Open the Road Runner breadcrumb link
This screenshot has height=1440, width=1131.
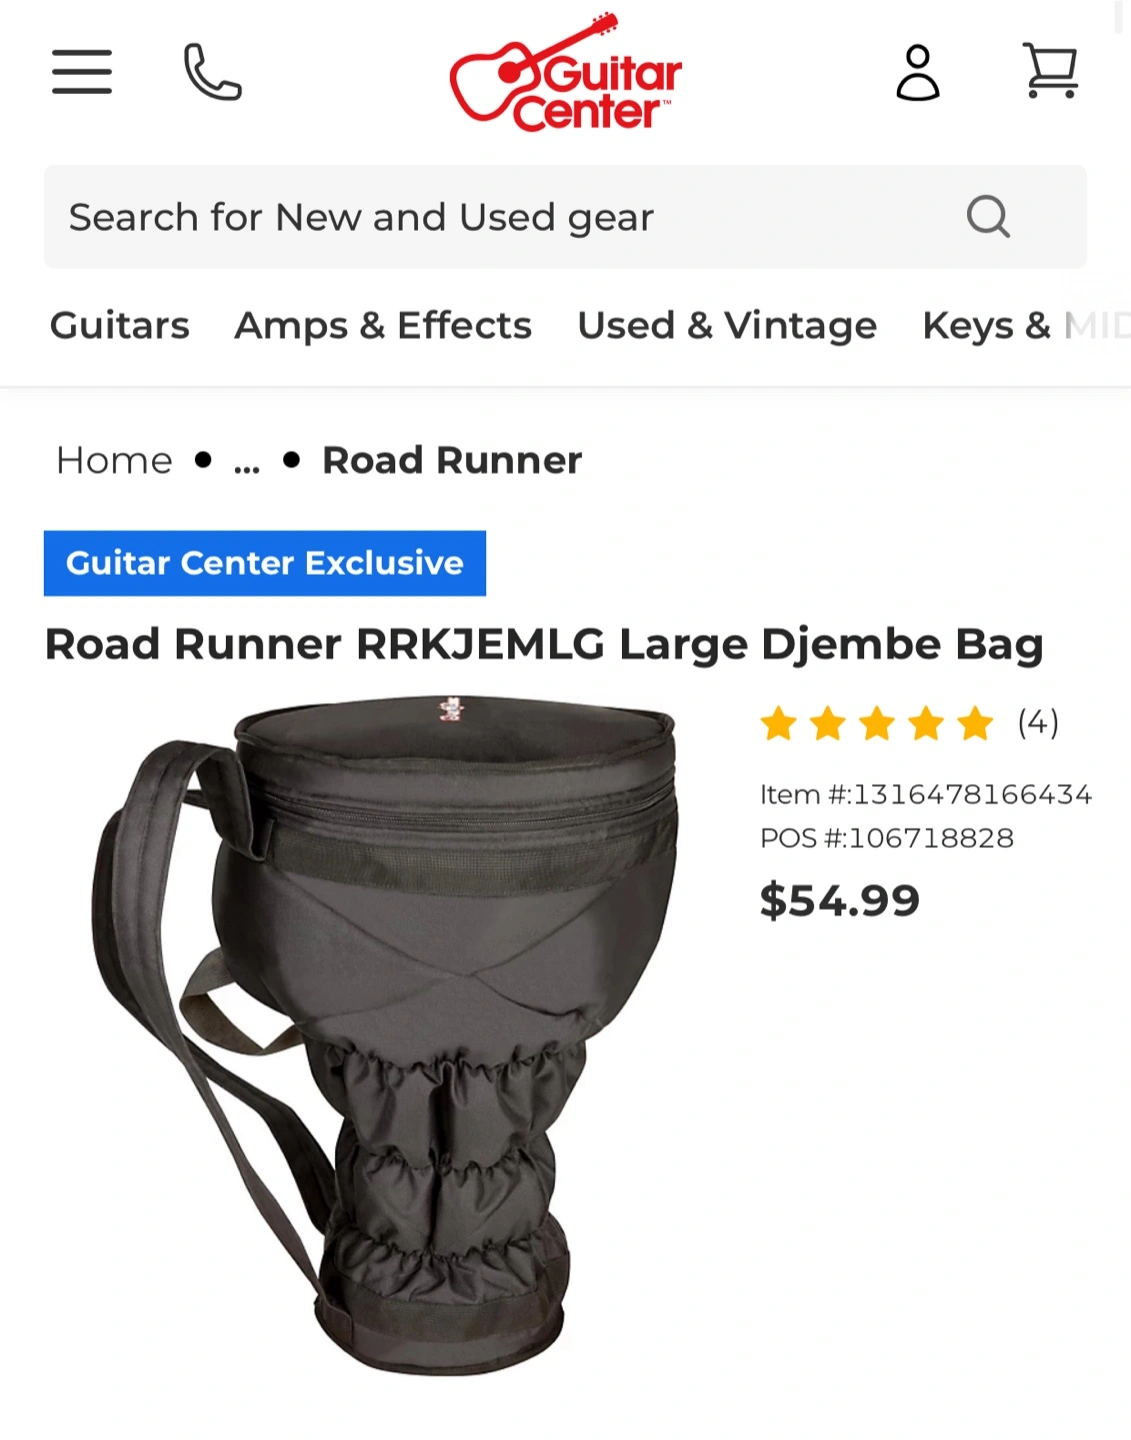pyautogui.click(x=452, y=461)
